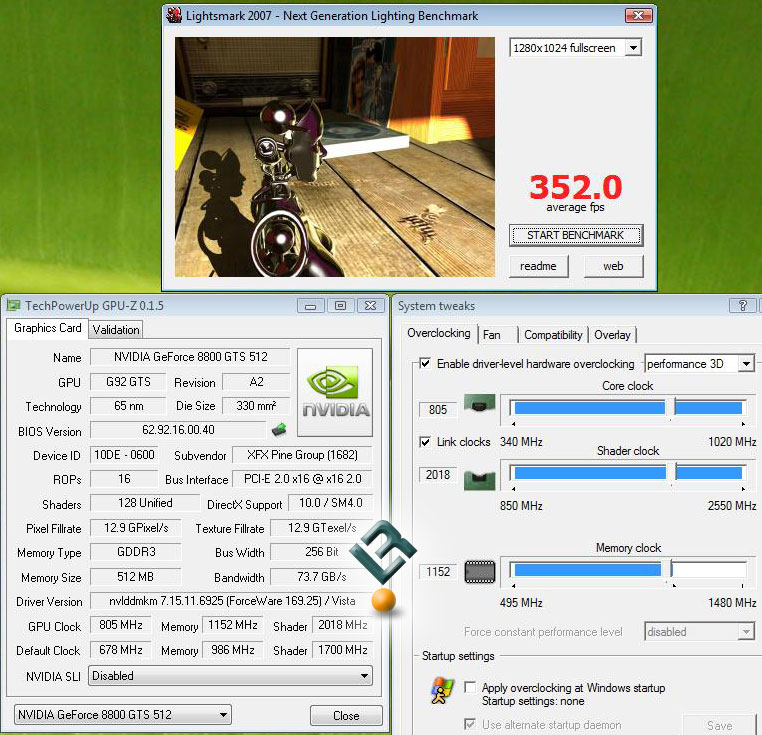The image size is (762, 735).
Task: Uncheck the Link clocks checkbox
Action: (x=425, y=442)
